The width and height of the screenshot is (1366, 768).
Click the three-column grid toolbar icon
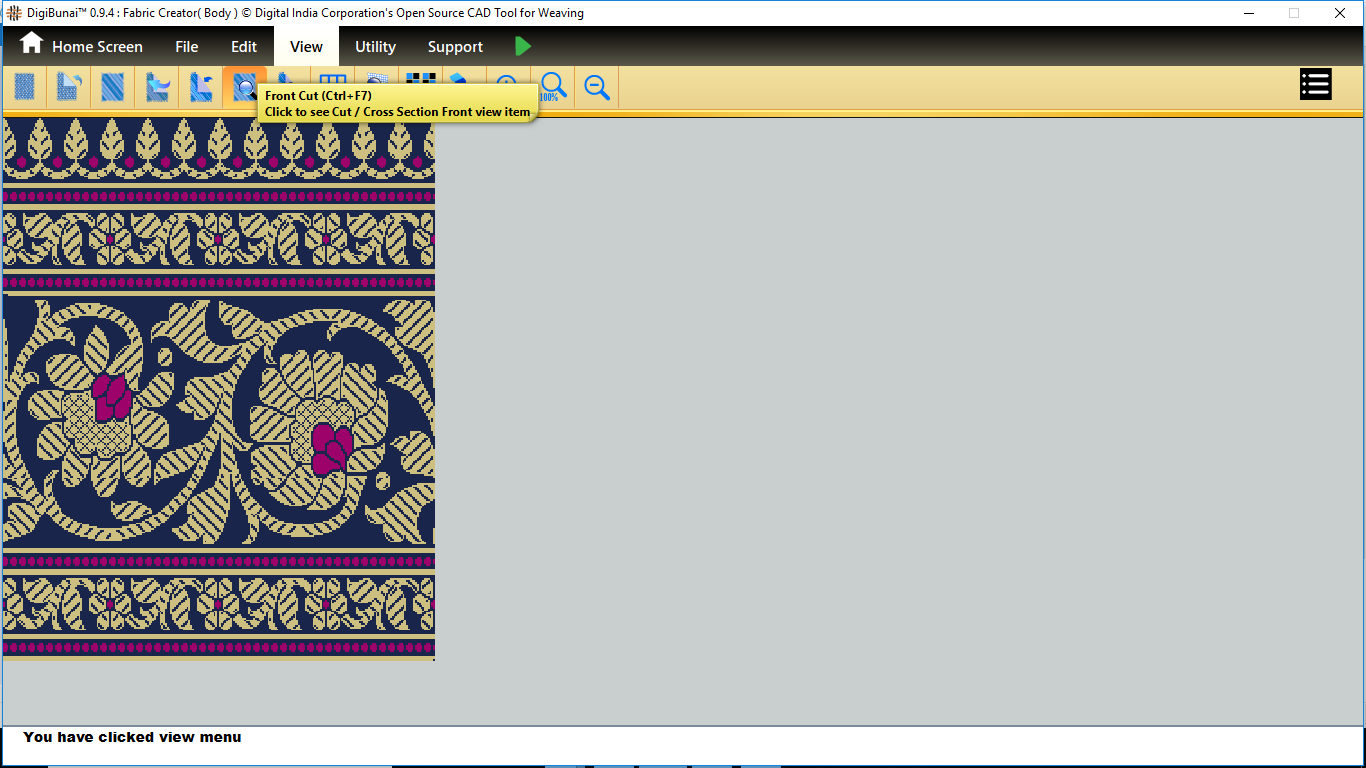[333, 80]
